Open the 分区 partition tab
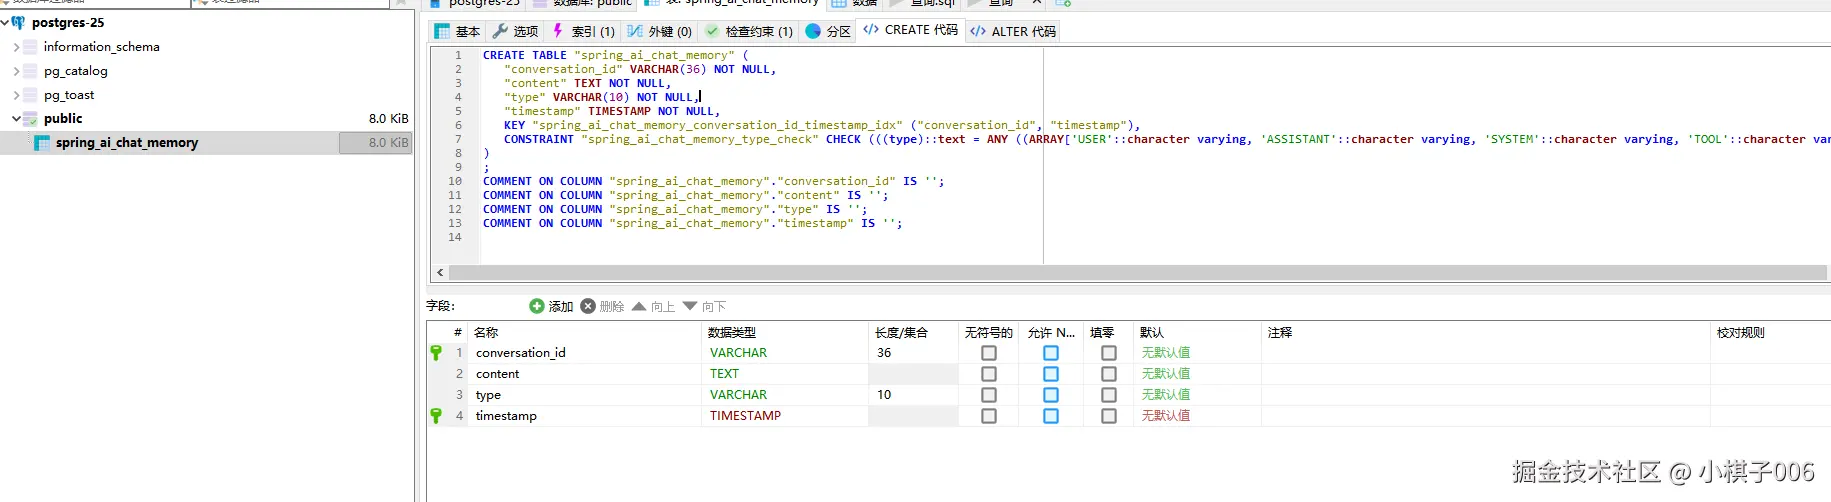 click(828, 31)
